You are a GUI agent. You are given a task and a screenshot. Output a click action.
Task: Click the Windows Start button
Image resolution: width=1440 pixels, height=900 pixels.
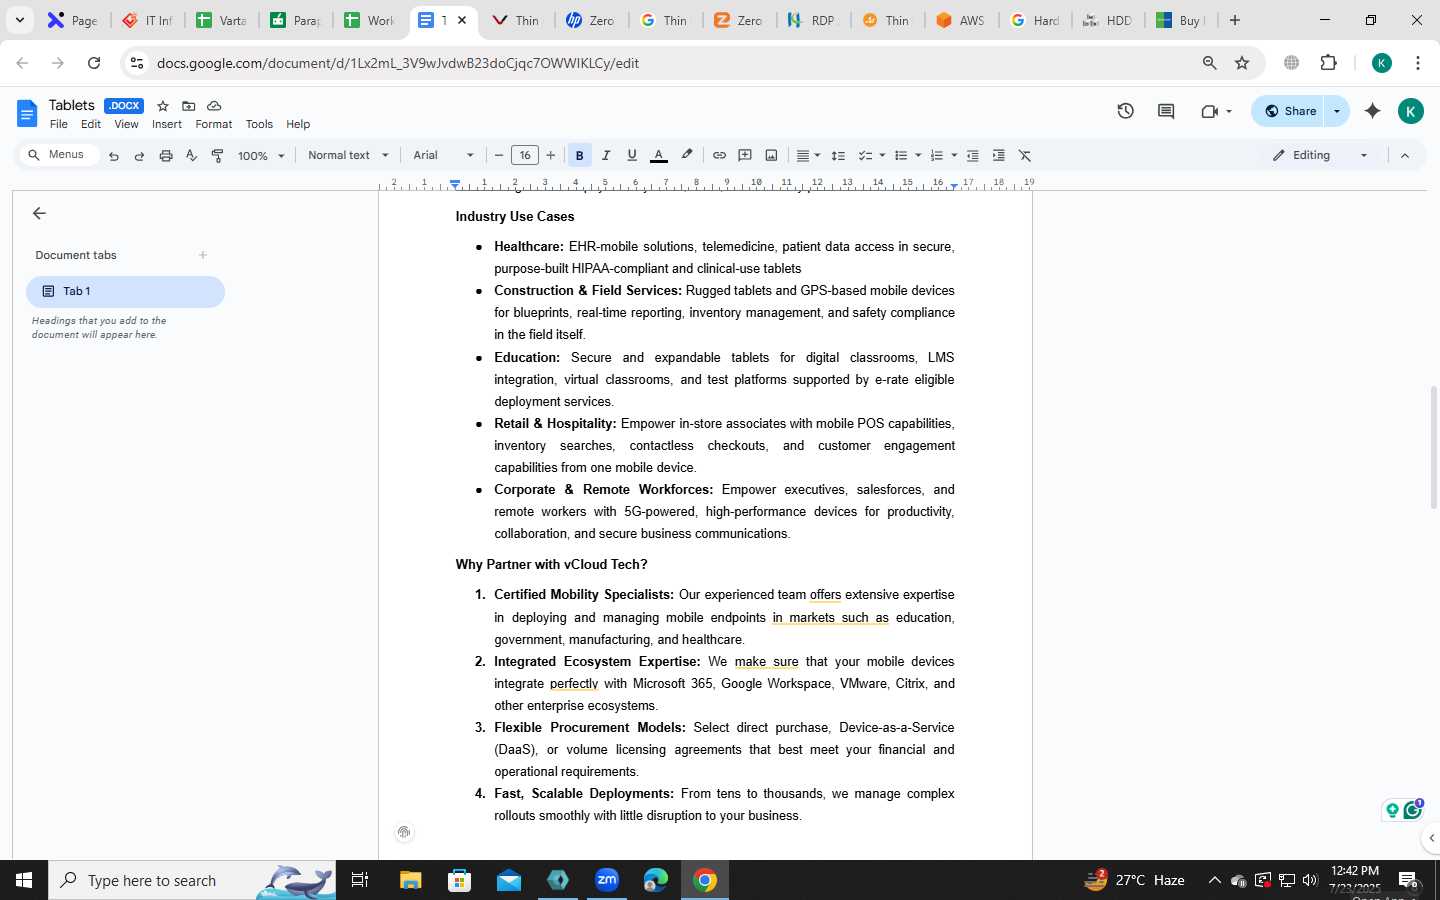pos(24,880)
